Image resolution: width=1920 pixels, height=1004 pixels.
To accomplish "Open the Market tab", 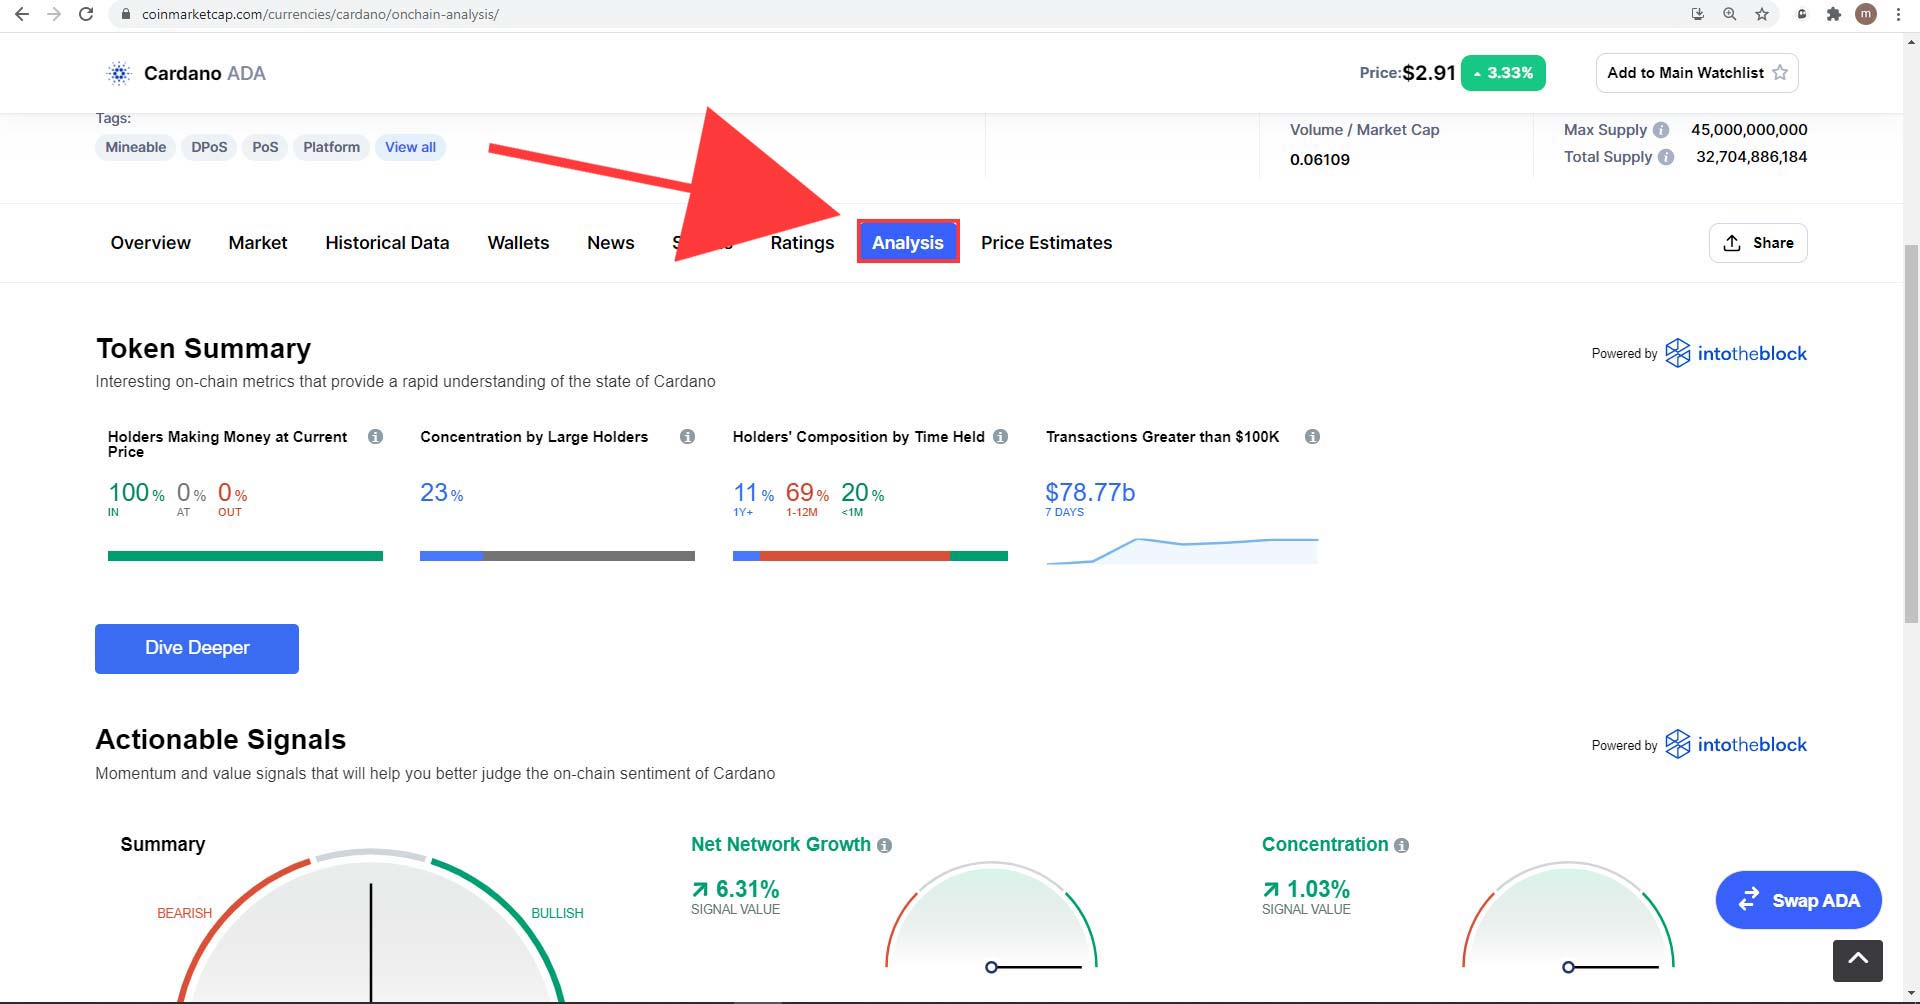I will [257, 243].
